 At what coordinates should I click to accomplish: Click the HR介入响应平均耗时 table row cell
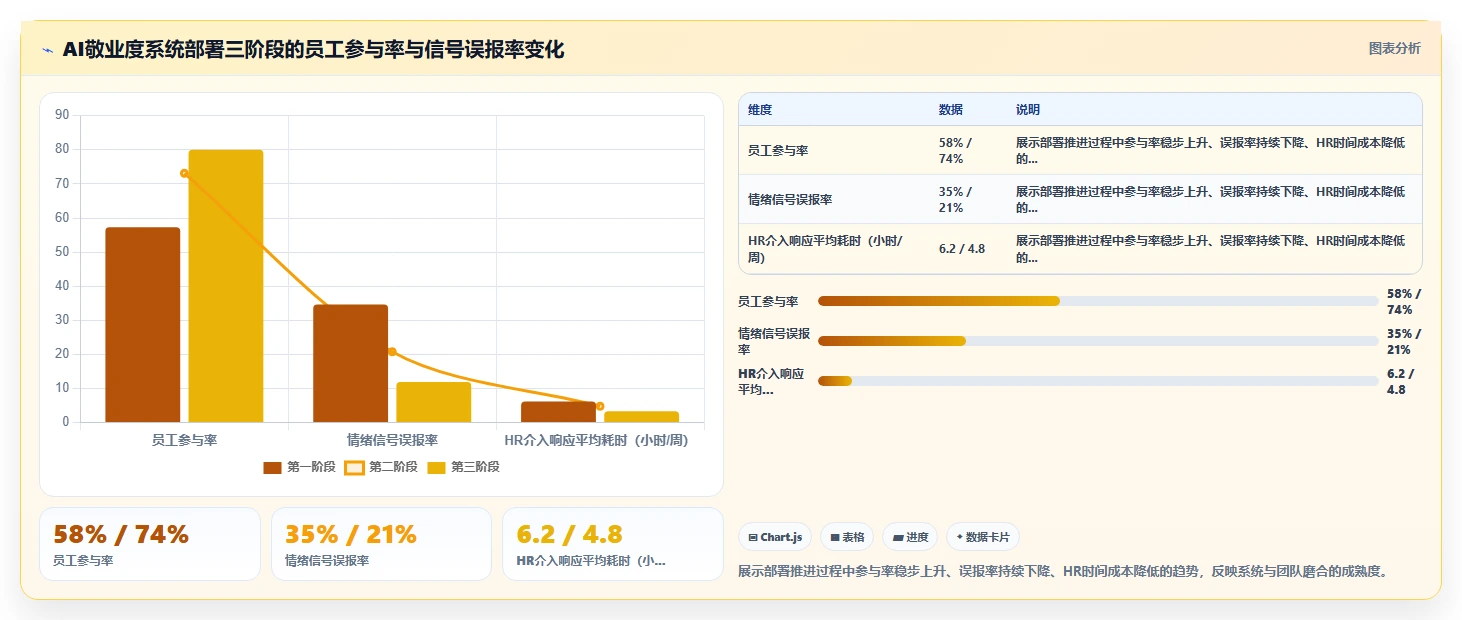pyautogui.click(x=834, y=248)
